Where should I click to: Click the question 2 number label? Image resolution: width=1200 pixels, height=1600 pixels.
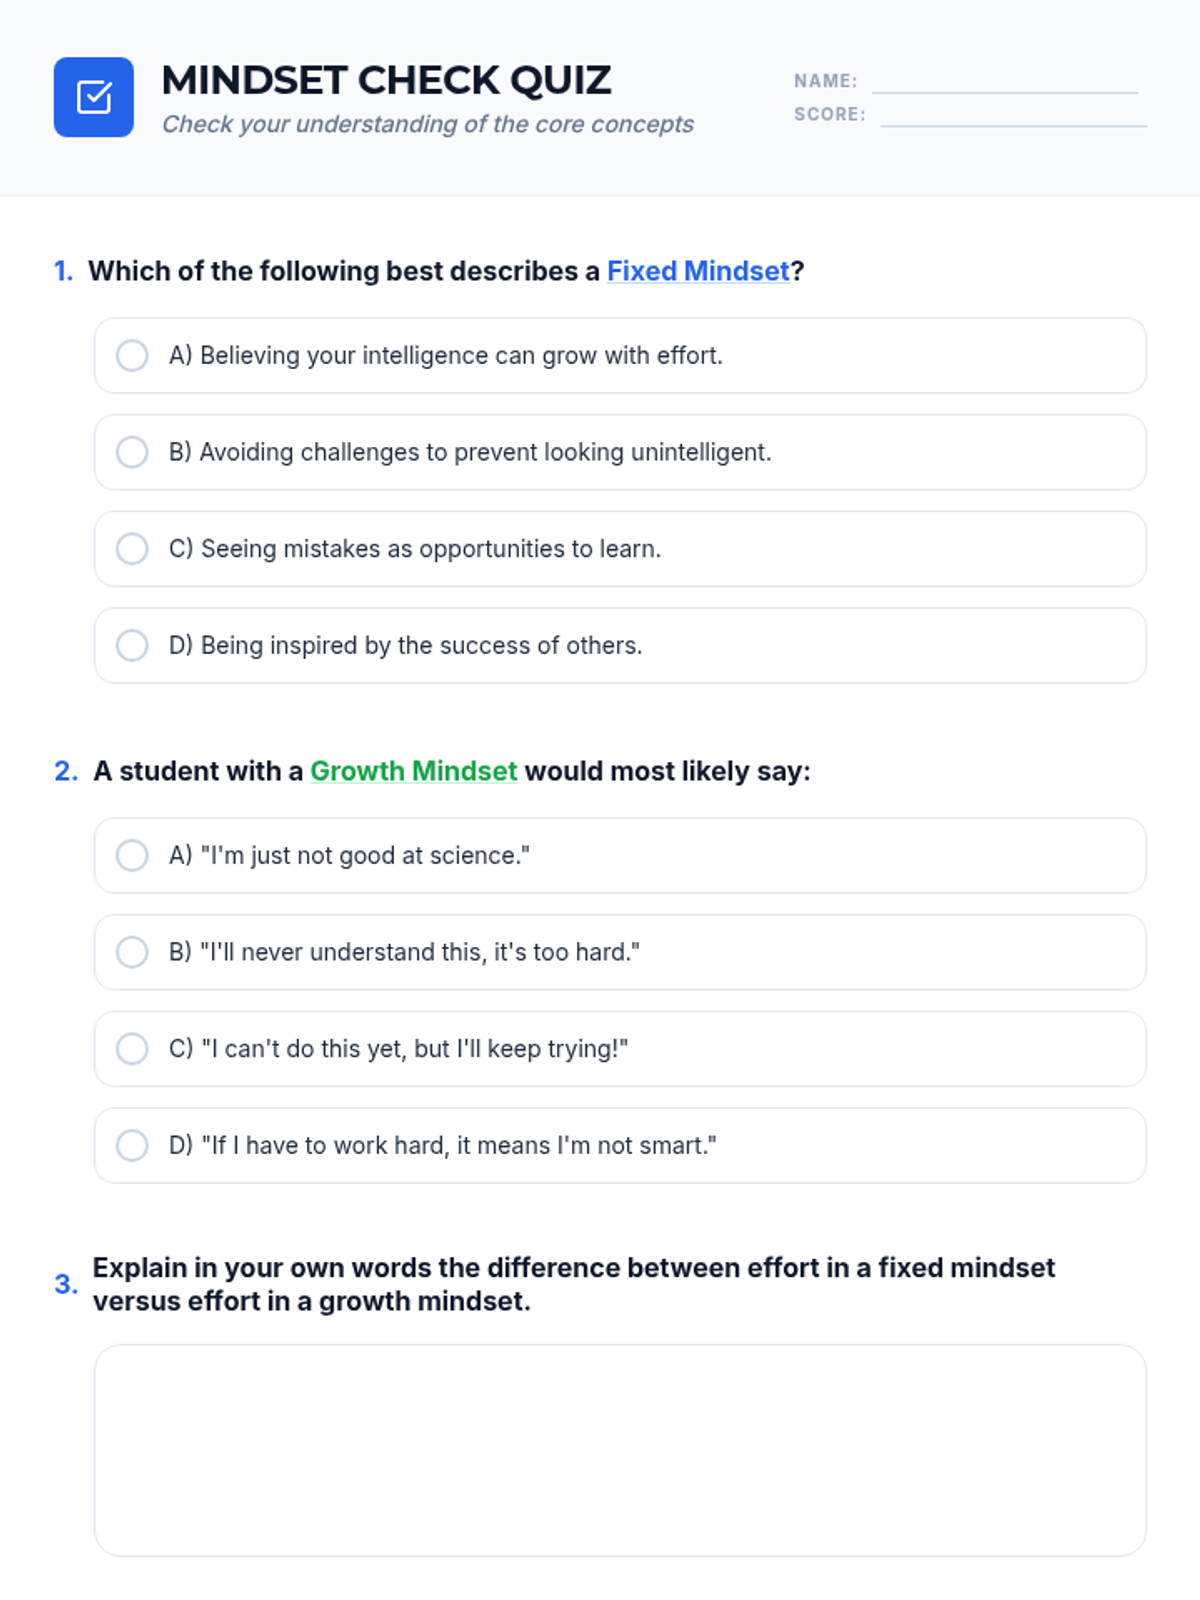click(x=66, y=771)
